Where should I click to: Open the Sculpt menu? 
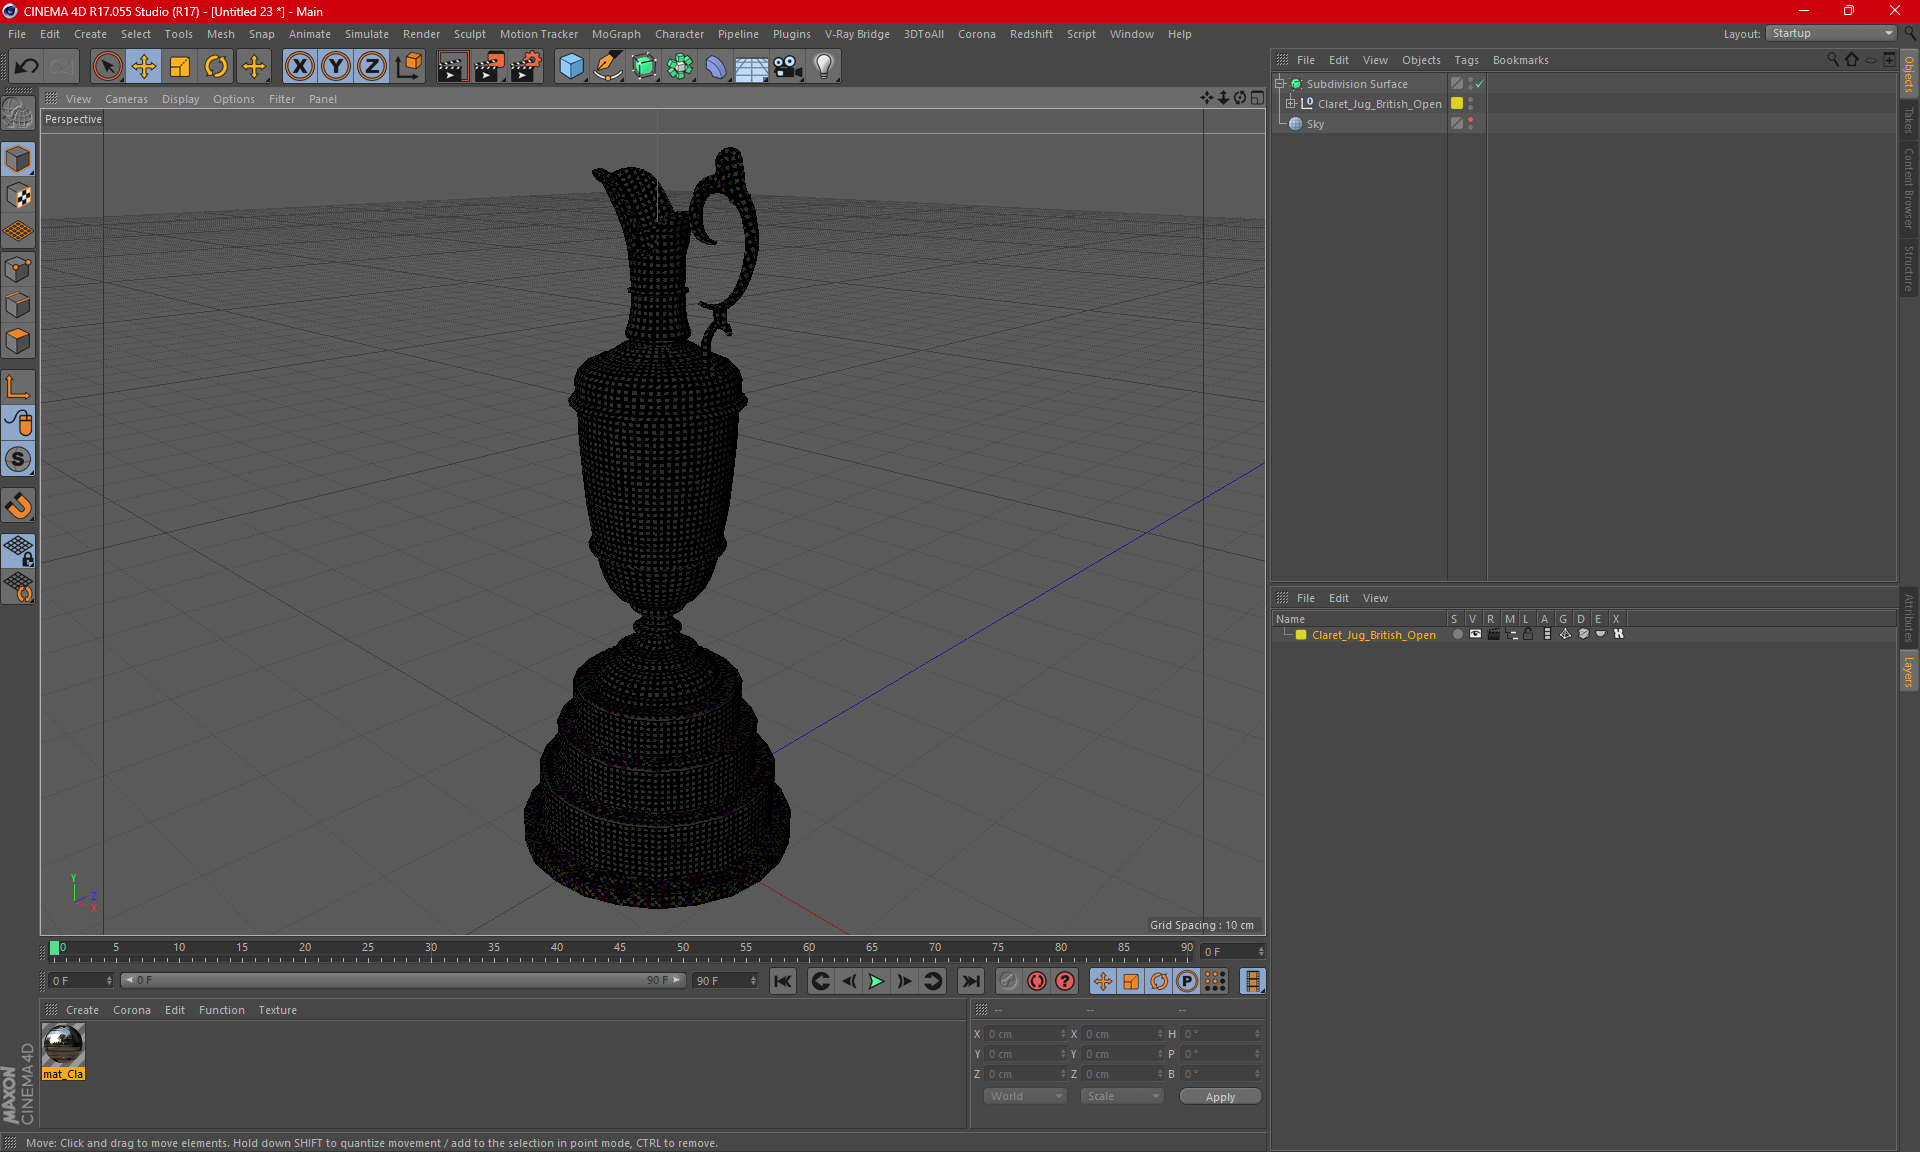[470, 34]
